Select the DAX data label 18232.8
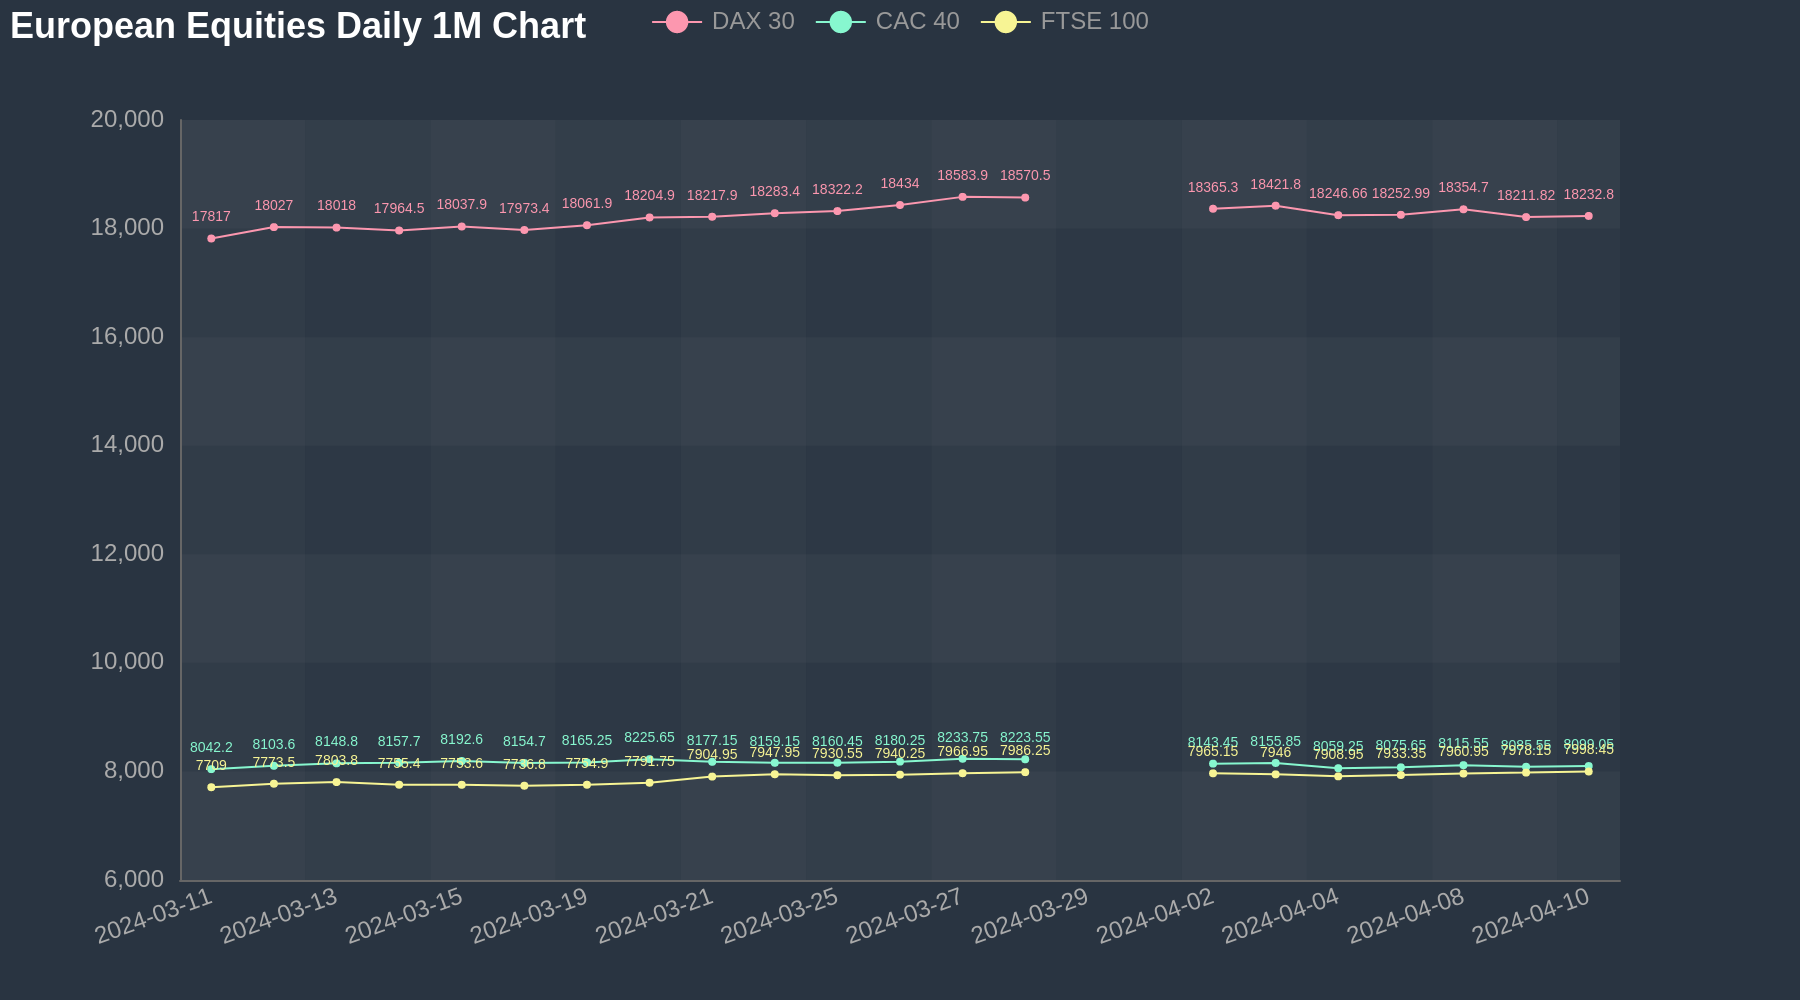This screenshot has height=1000, width=1800. [x=1589, y=194]
